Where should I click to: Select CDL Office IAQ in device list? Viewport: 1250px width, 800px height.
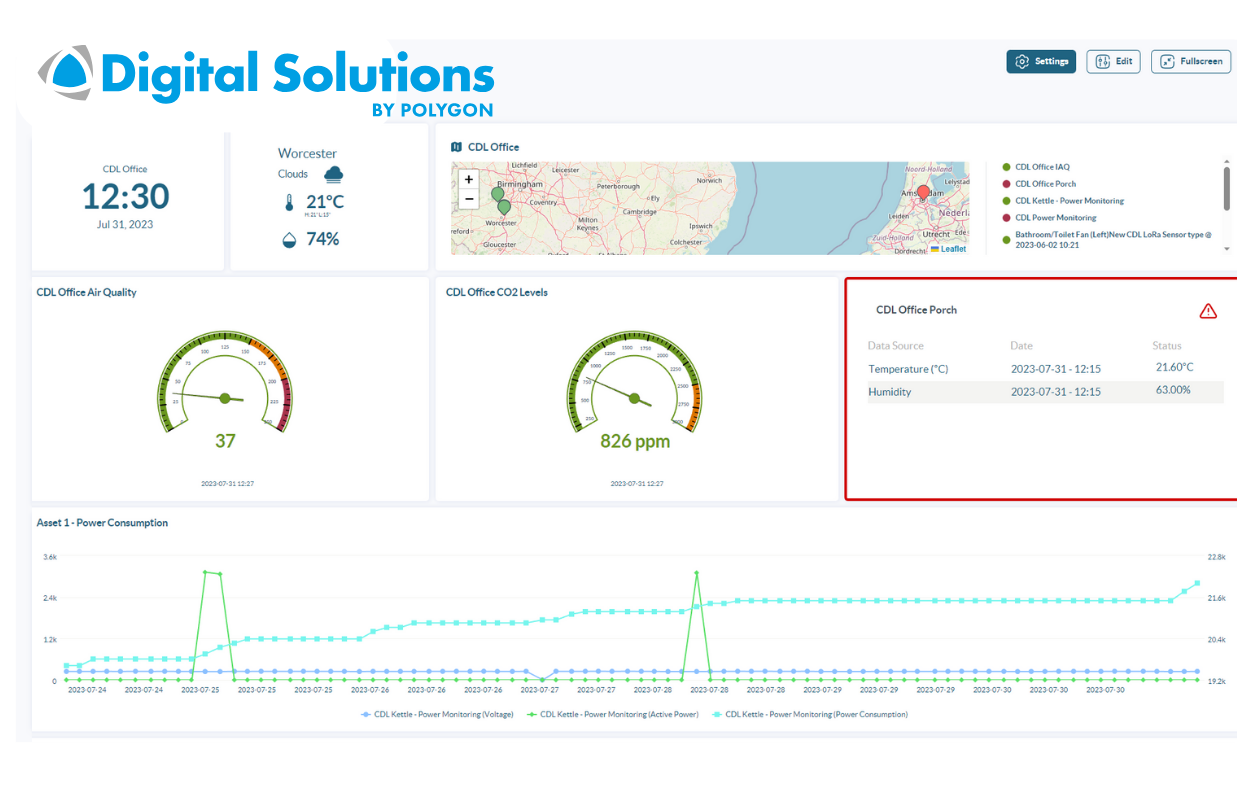1041,167
